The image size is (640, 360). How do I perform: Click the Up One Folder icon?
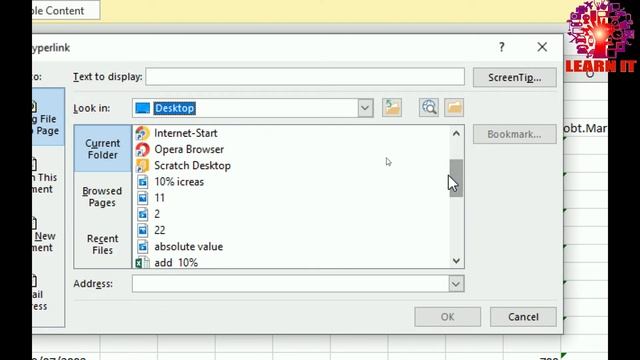(392, 108)
